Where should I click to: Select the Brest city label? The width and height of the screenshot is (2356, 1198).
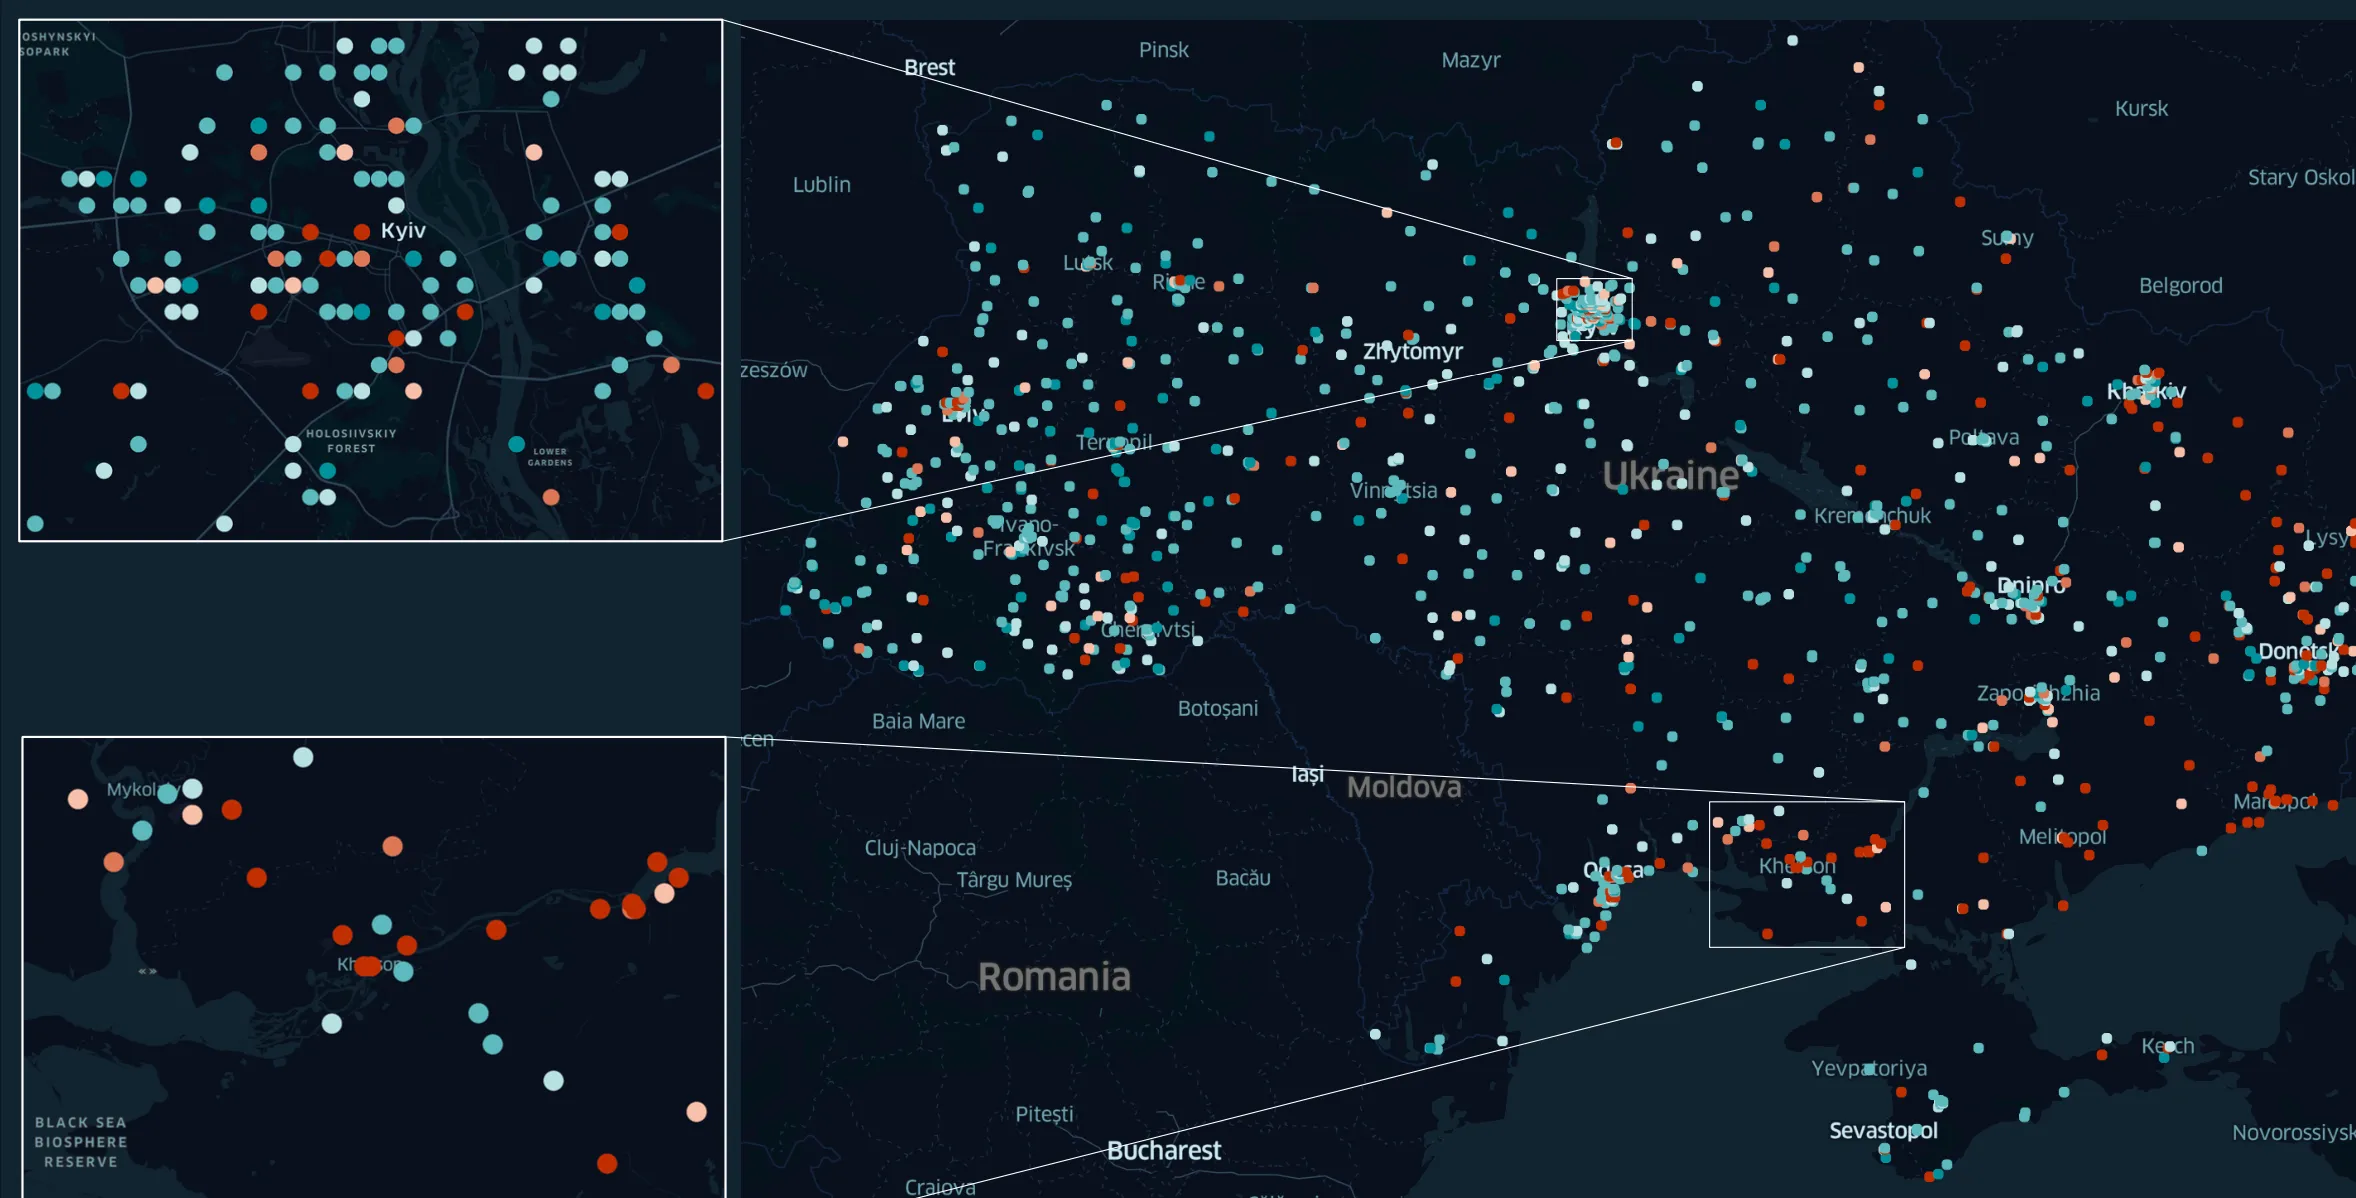pos(929,67)
